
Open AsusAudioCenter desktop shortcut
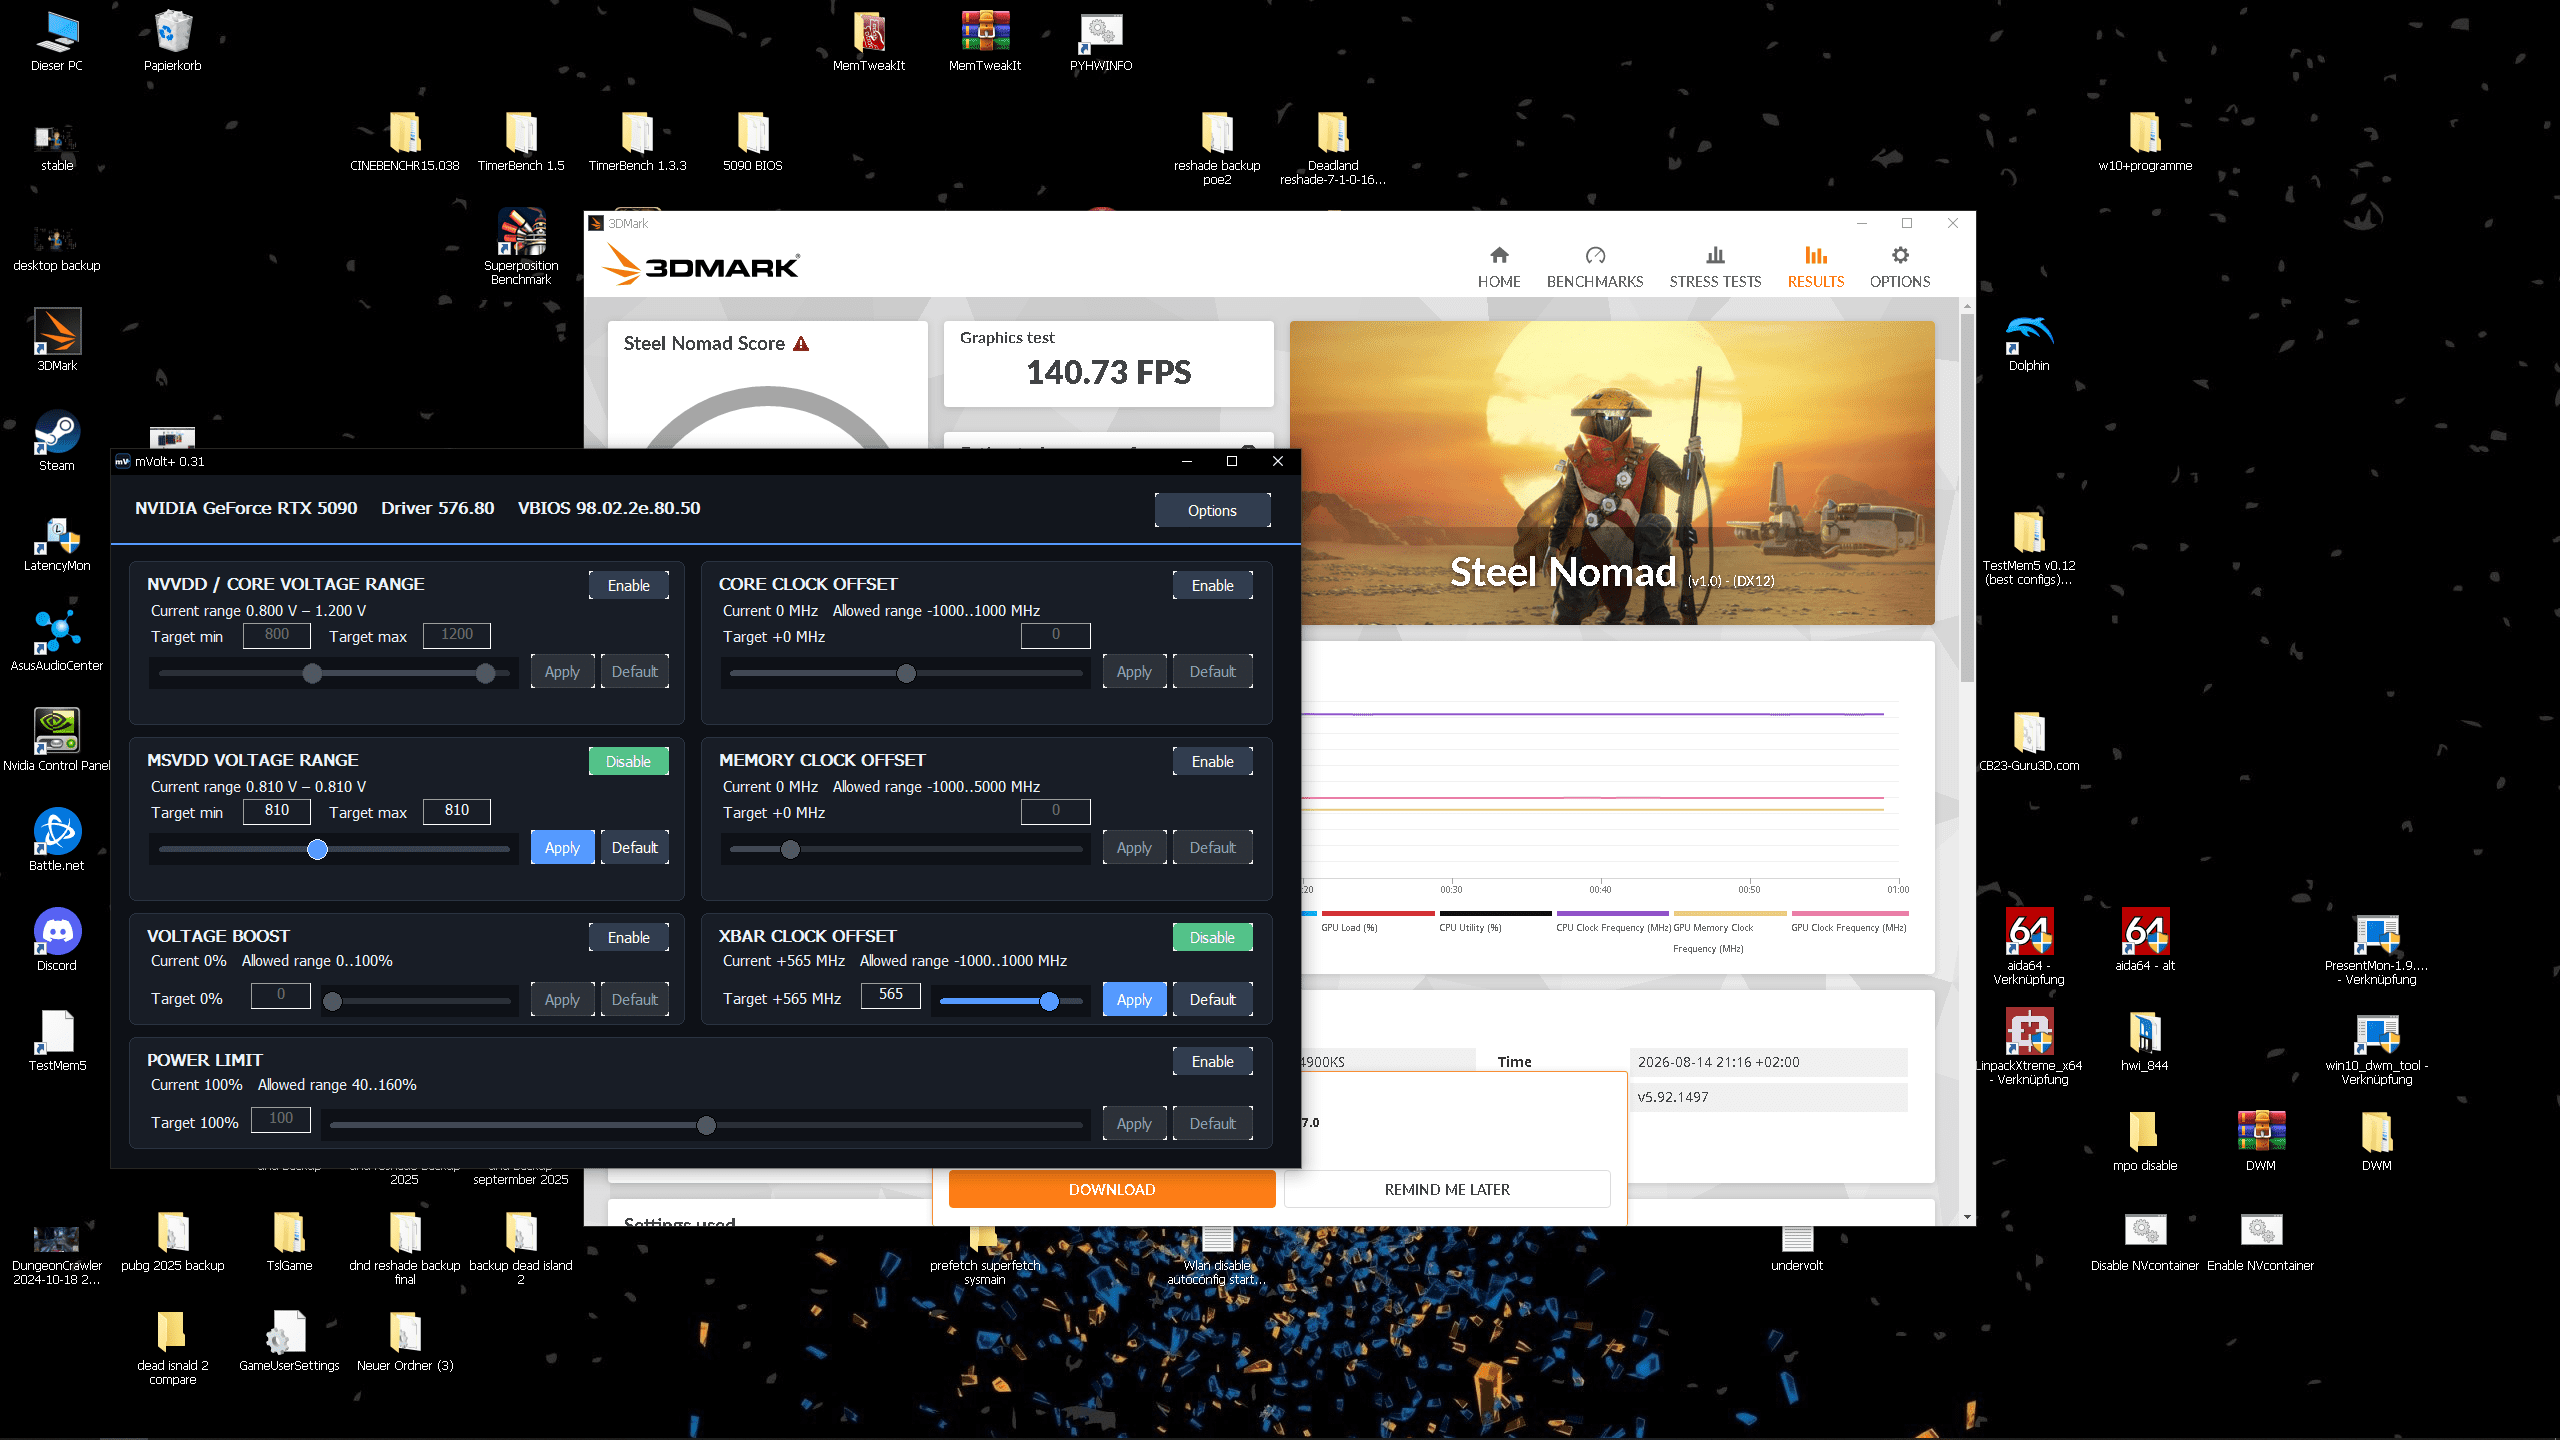coord(57,641)
